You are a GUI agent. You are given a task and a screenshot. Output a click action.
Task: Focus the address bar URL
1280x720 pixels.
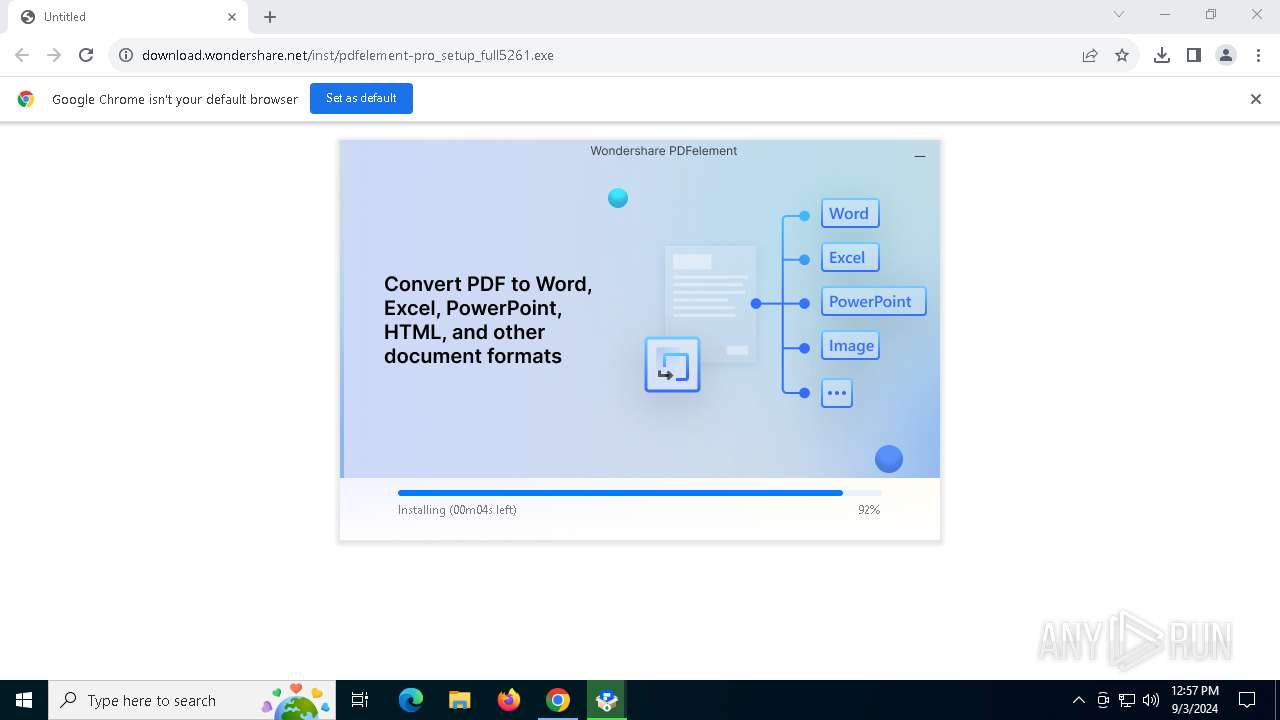(348, 55)
